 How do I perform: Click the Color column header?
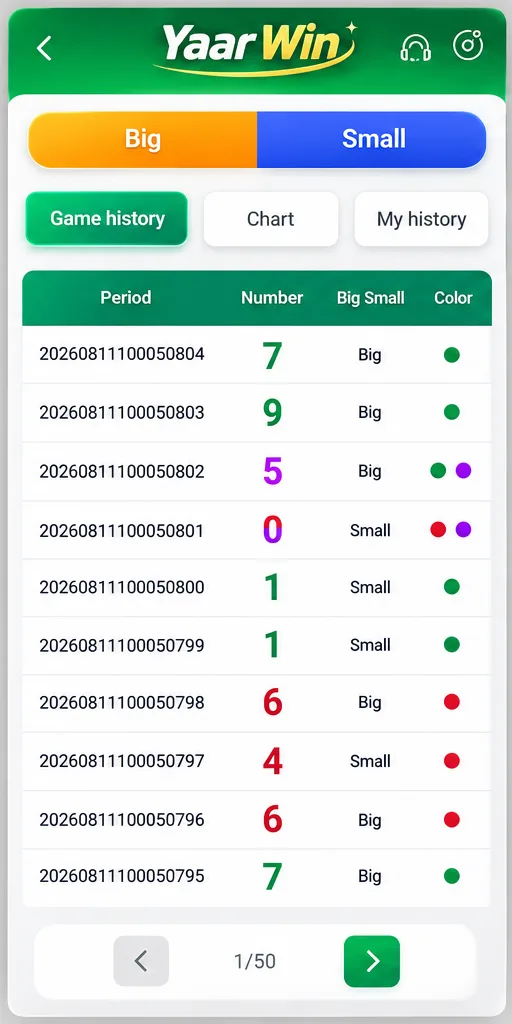(453, 298)
